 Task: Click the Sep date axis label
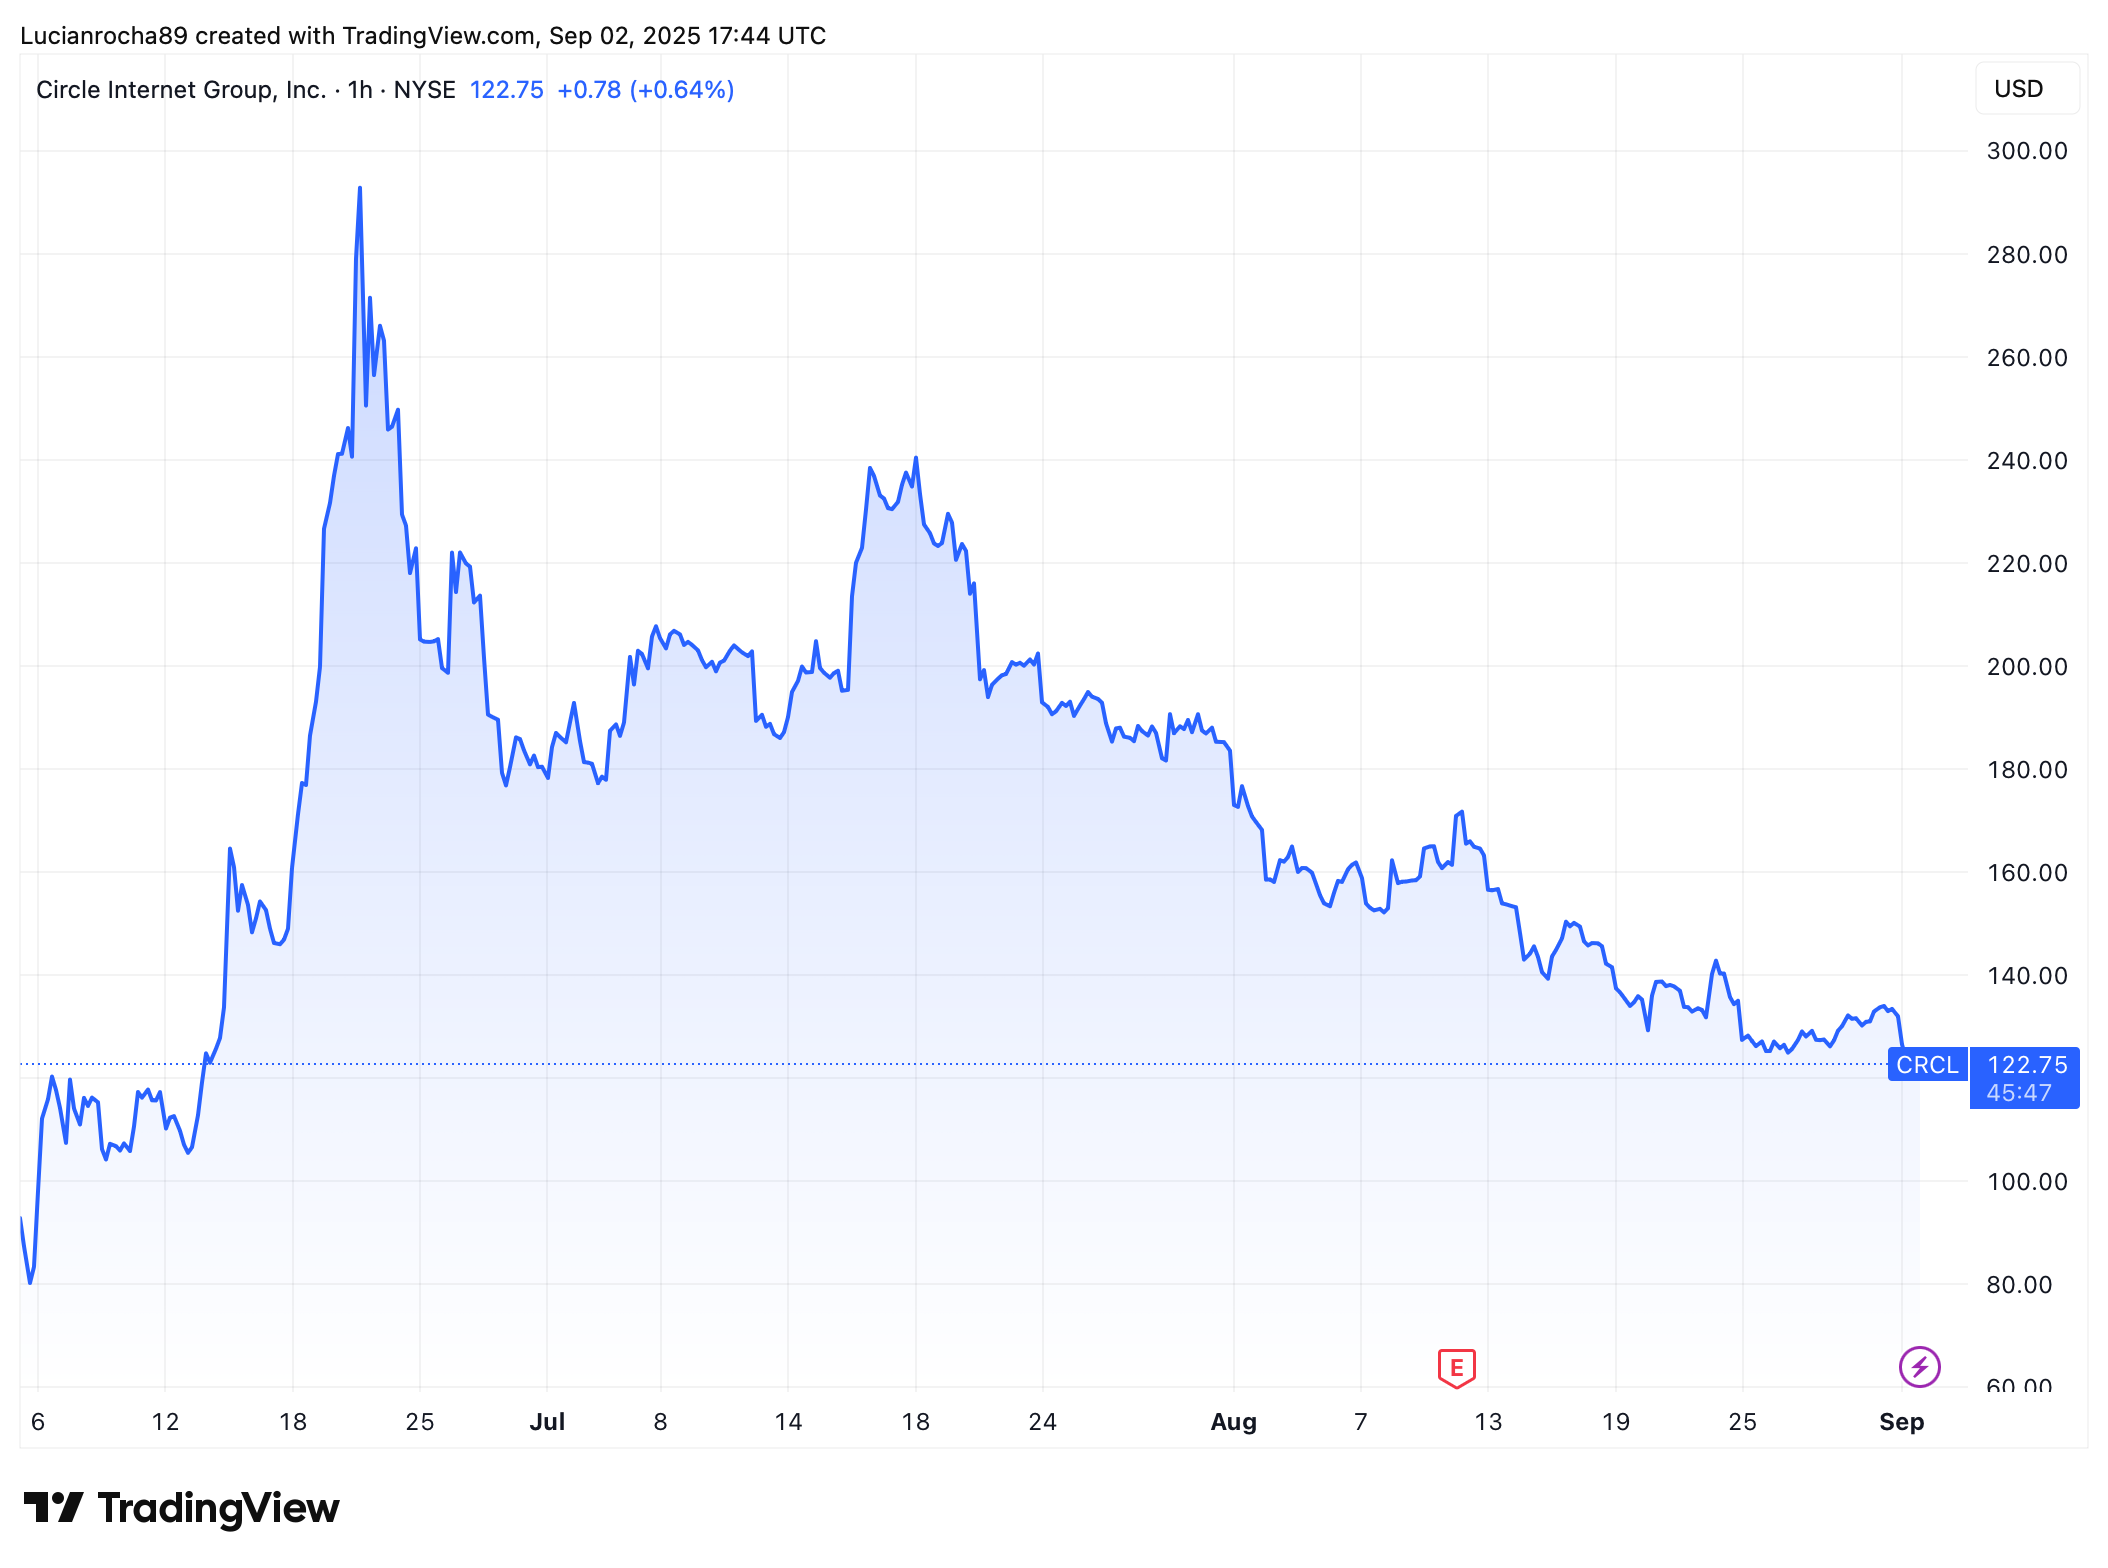coord(1901,1421)
